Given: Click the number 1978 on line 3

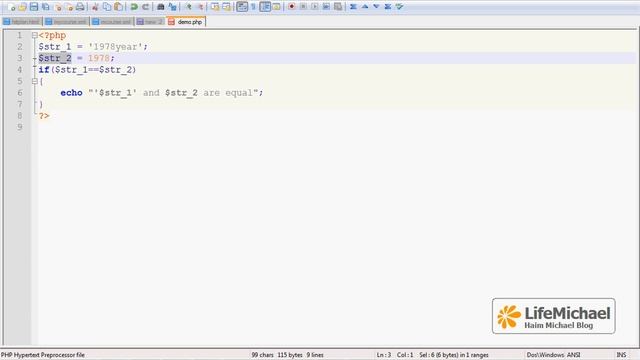Looking at the screenshot, I should [x=99, y=58].
